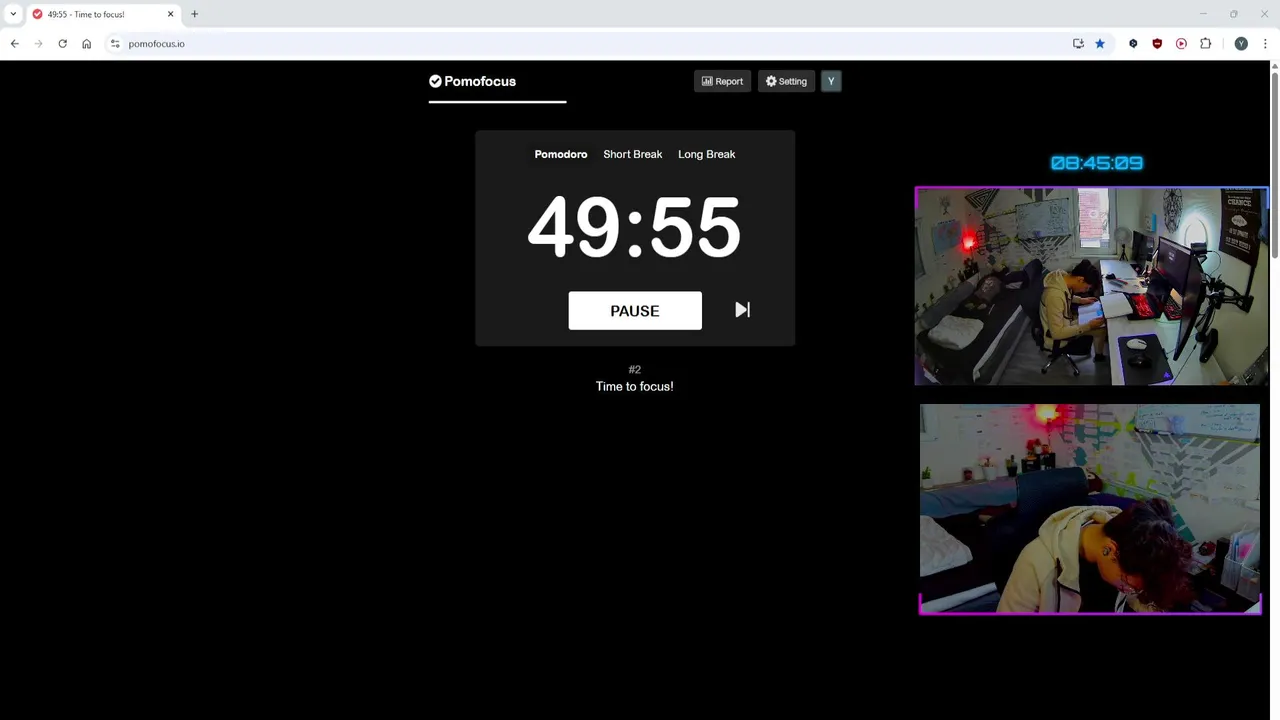Skip to next session with forward icon
1280x720 pixels.
tap(742, 310)
